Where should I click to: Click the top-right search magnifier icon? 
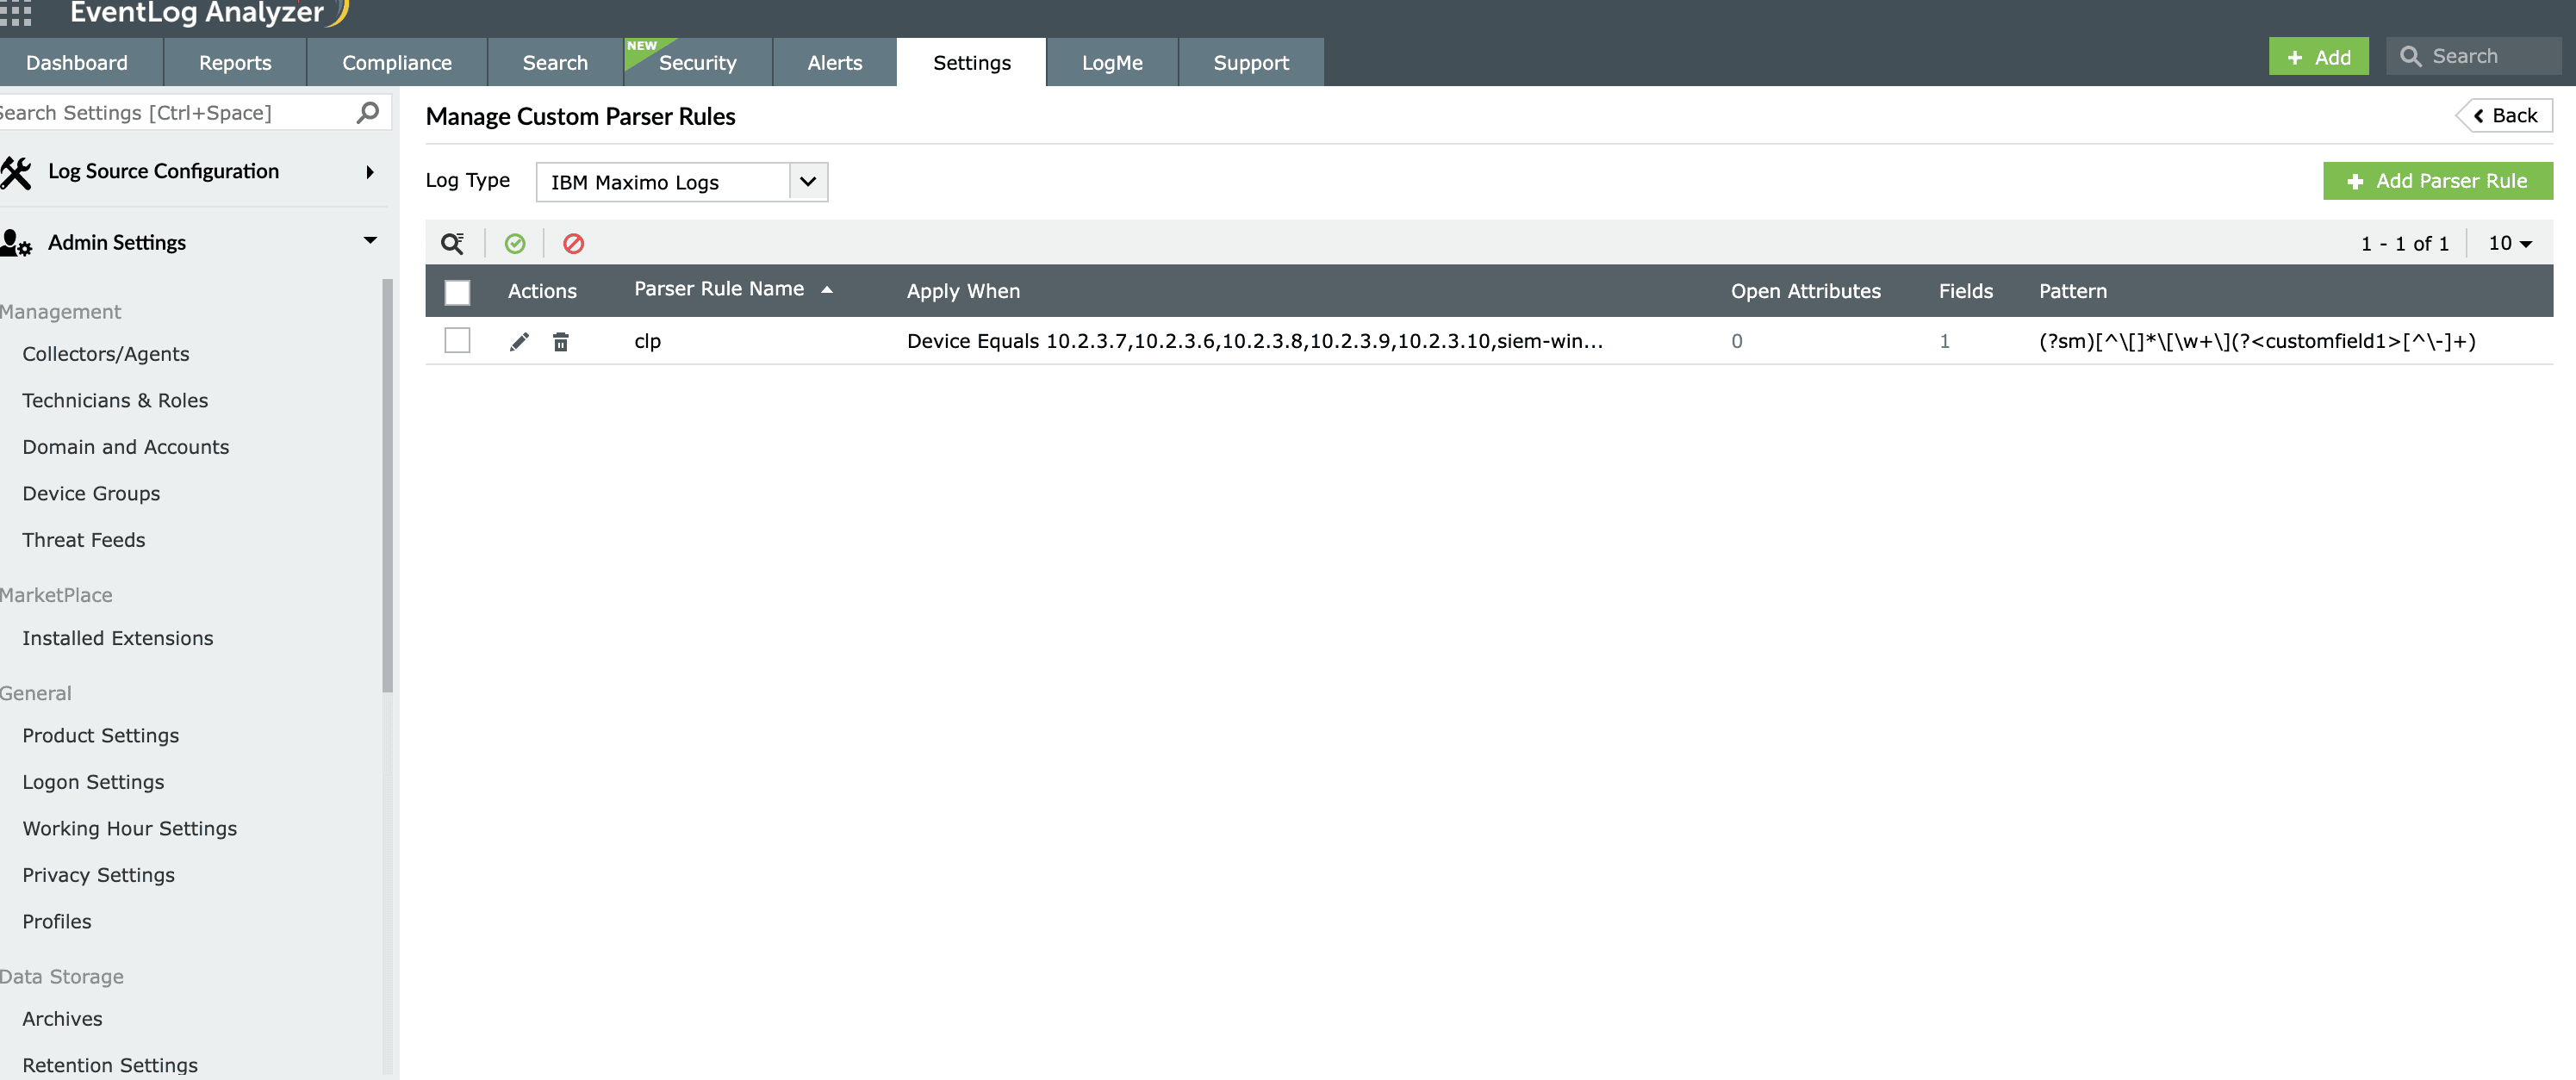[x=2411, y=56]
